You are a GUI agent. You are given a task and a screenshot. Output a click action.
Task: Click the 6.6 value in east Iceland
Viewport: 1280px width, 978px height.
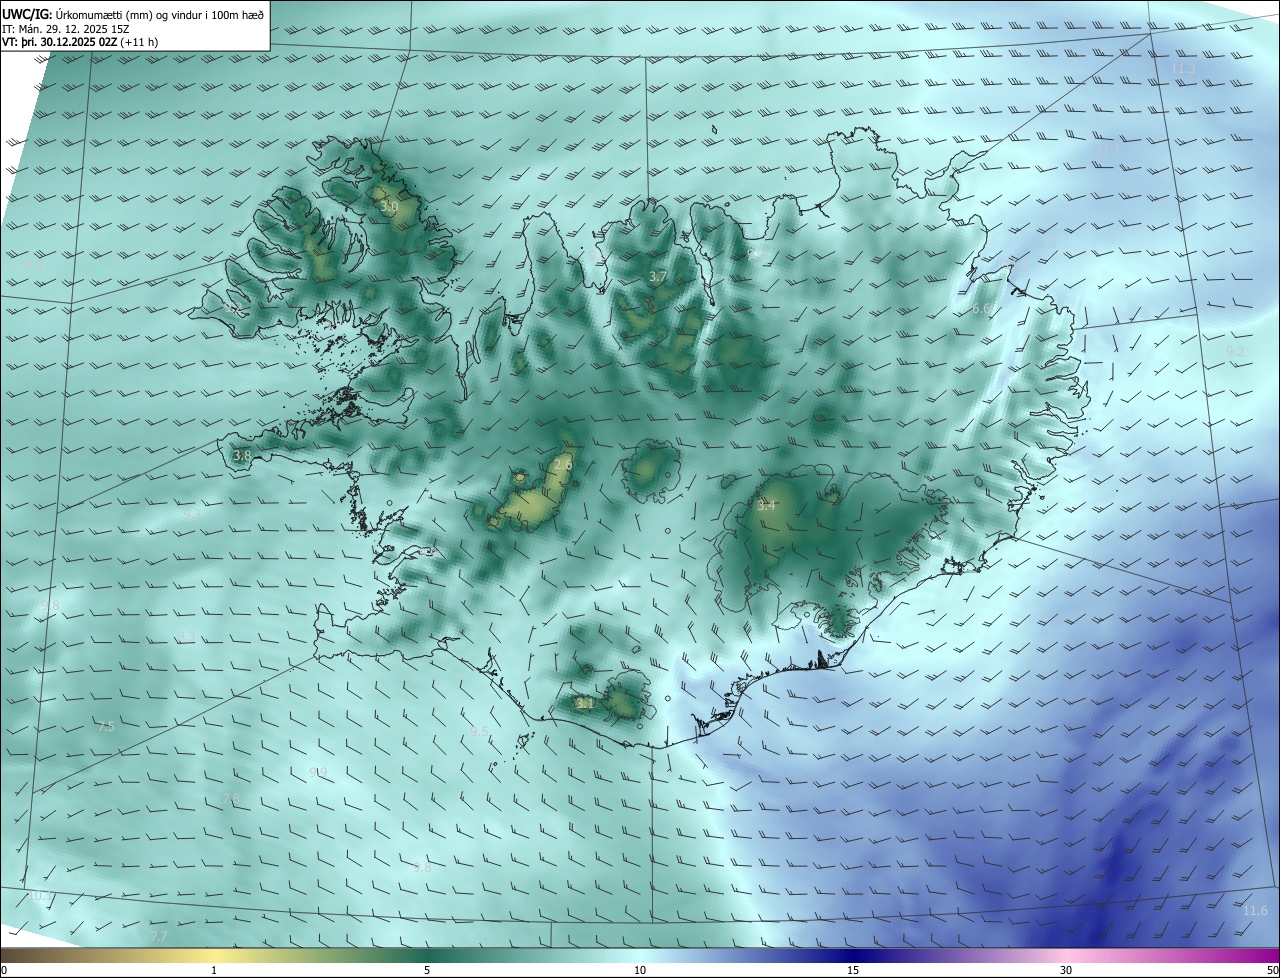point(981,309)
